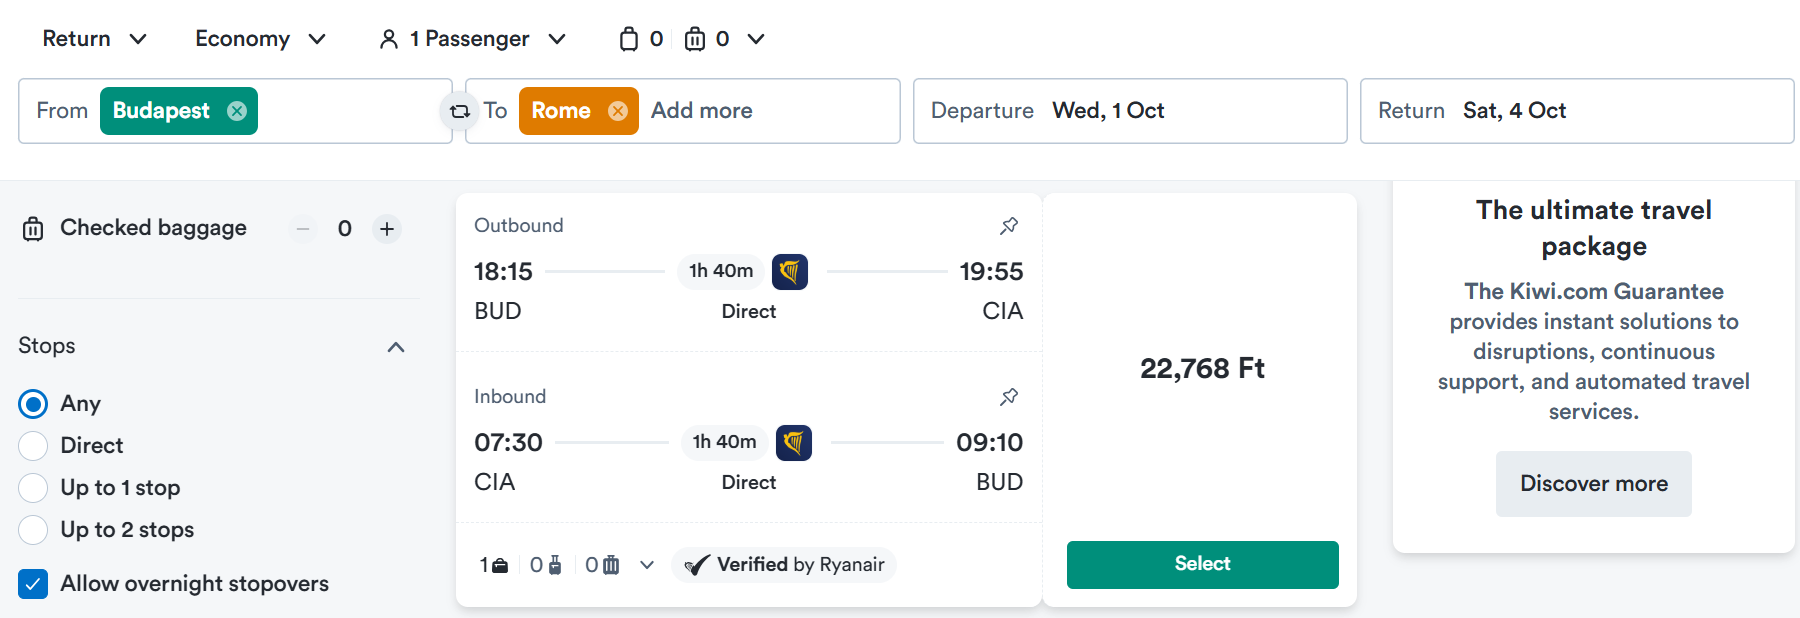Image resolution: width=1800 pixels, height=618 pixels.
Task: Collapse the Stops filter section
Action: tap(396, 347)
